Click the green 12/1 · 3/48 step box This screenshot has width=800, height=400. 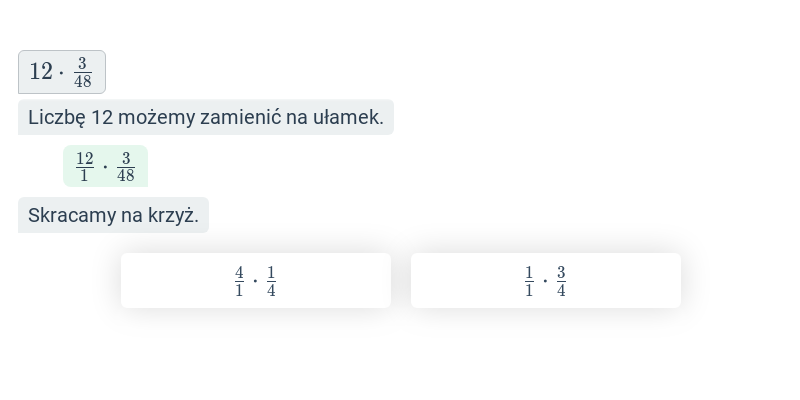106,166
